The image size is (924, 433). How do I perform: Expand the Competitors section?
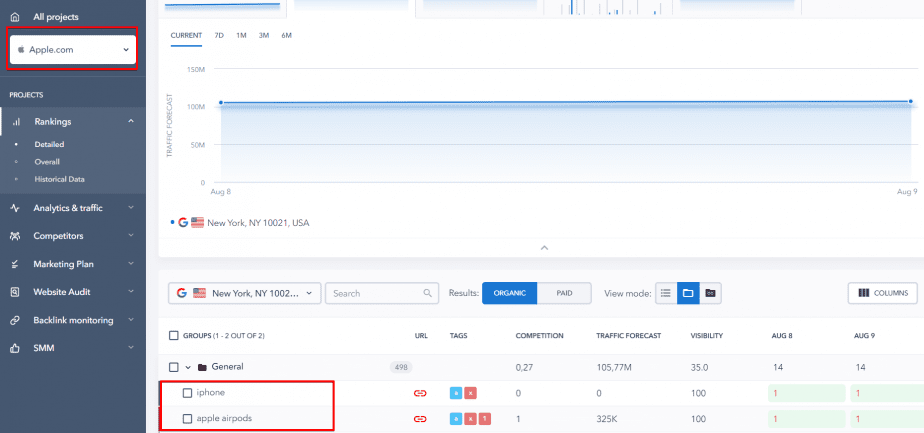pyautogui.click(x=131, y=235)
